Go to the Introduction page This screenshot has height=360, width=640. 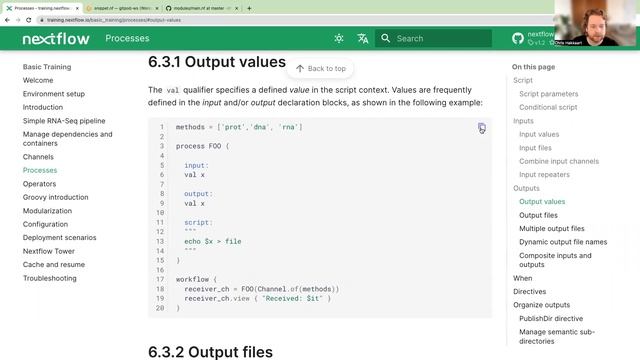[43, 107]
